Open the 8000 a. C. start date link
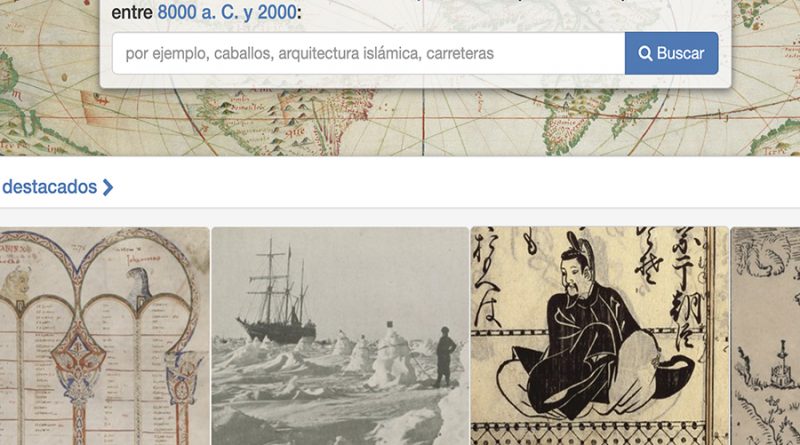 (198, 12)
